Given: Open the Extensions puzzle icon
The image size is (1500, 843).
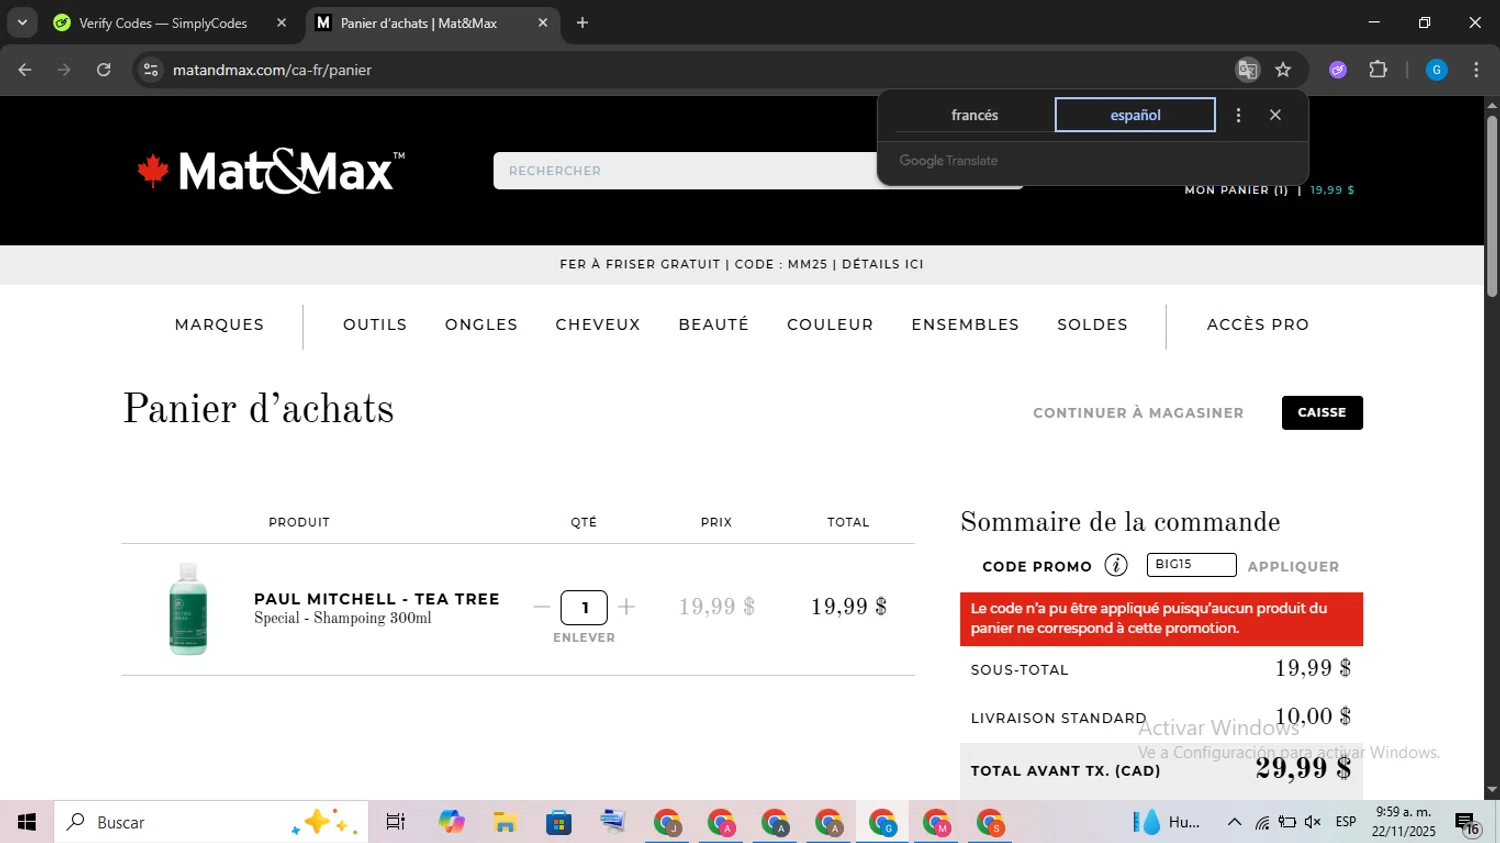Looking at the screenshot, I should [1378, 70].
